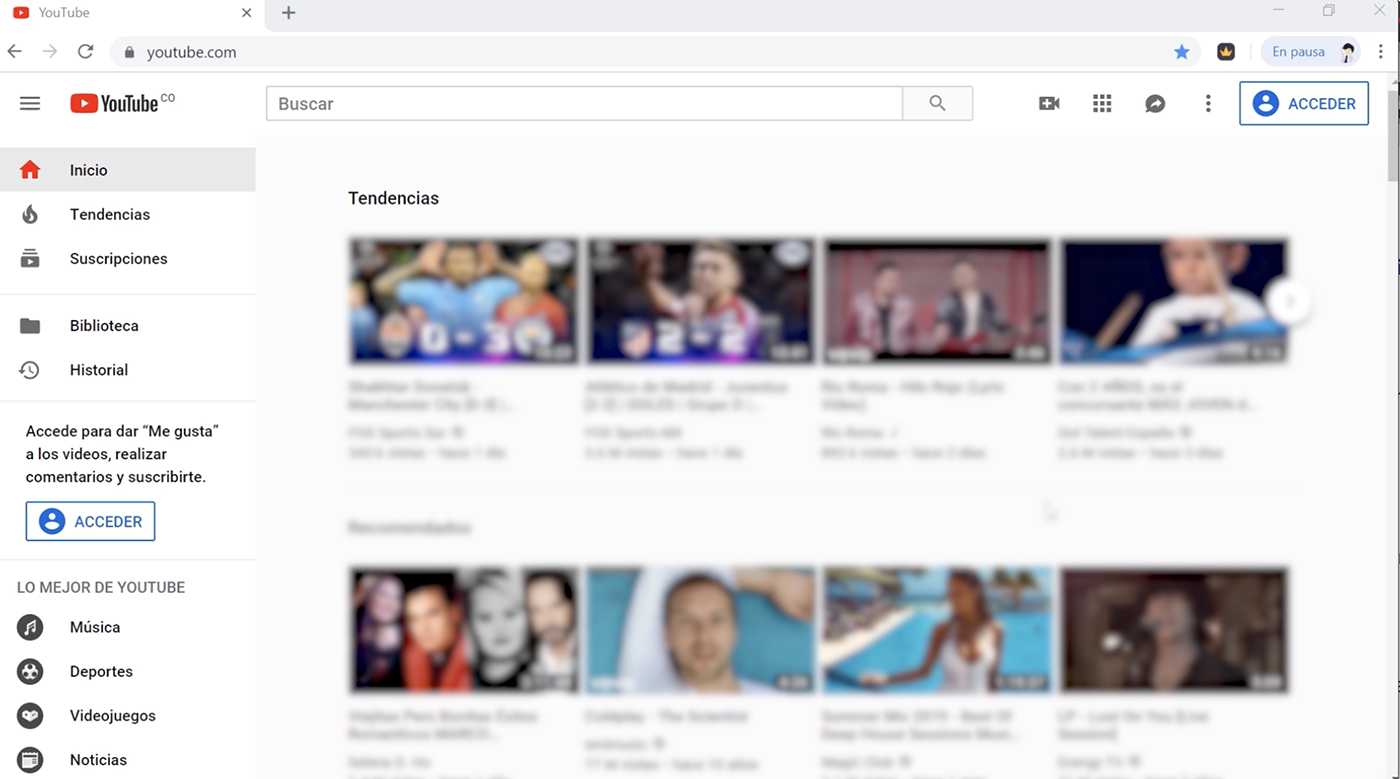
Task: Open Suscripciones in the sidebar
Action: pyautogui.click(x=128, y=258)
